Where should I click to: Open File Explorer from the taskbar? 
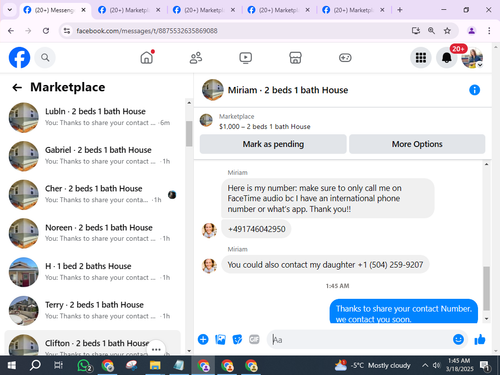[x=155, y=365]
